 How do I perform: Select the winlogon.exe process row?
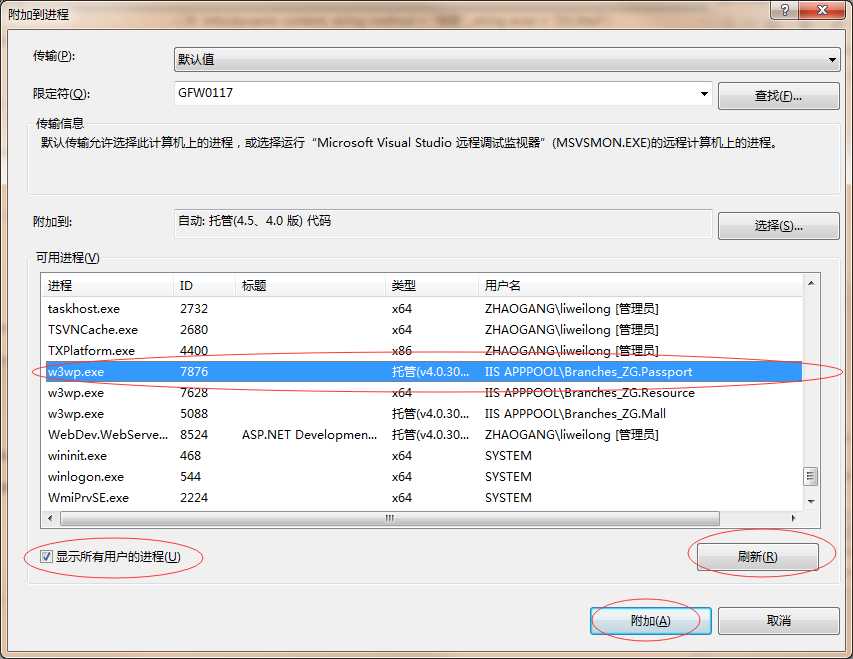423,477
